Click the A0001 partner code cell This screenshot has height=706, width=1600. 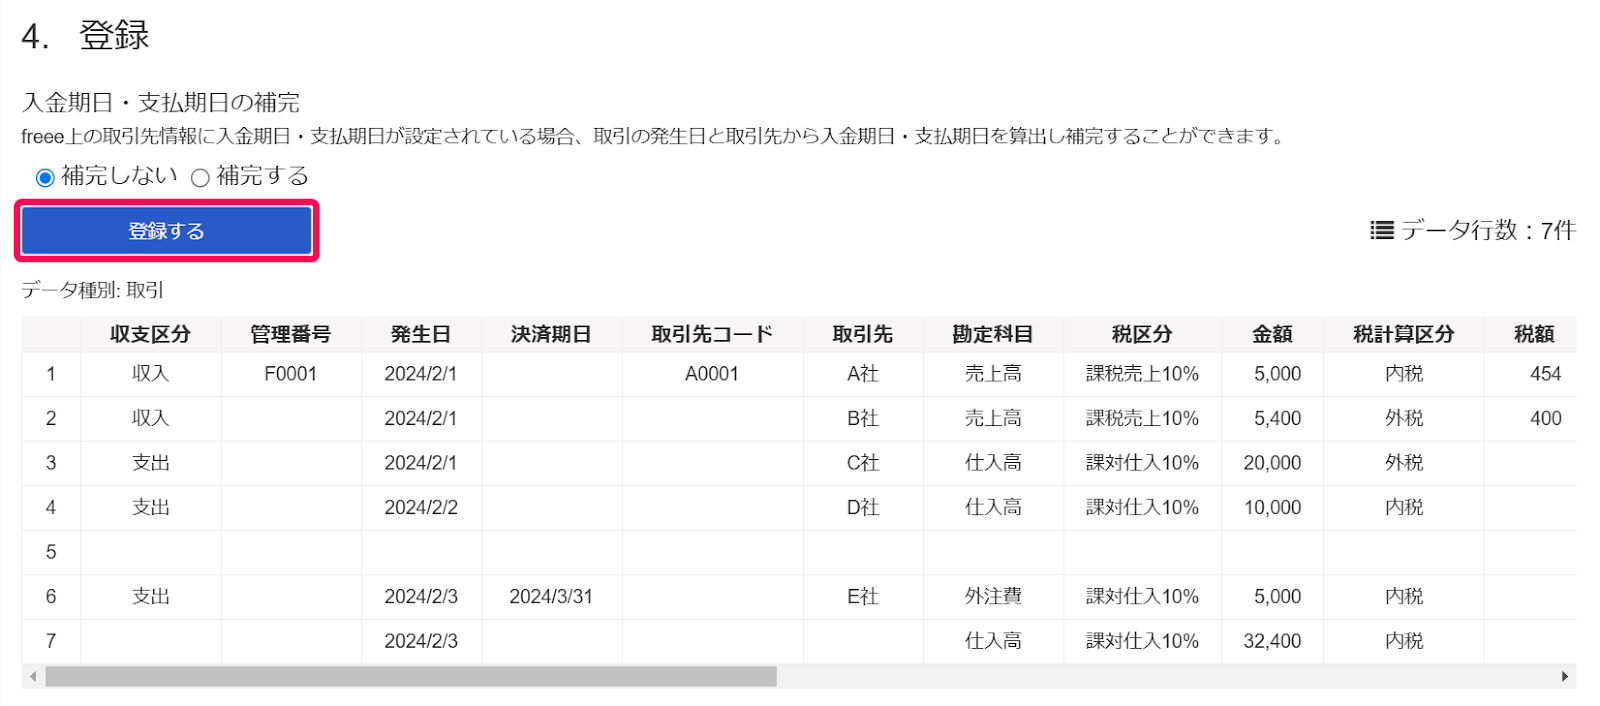point(712,374)
